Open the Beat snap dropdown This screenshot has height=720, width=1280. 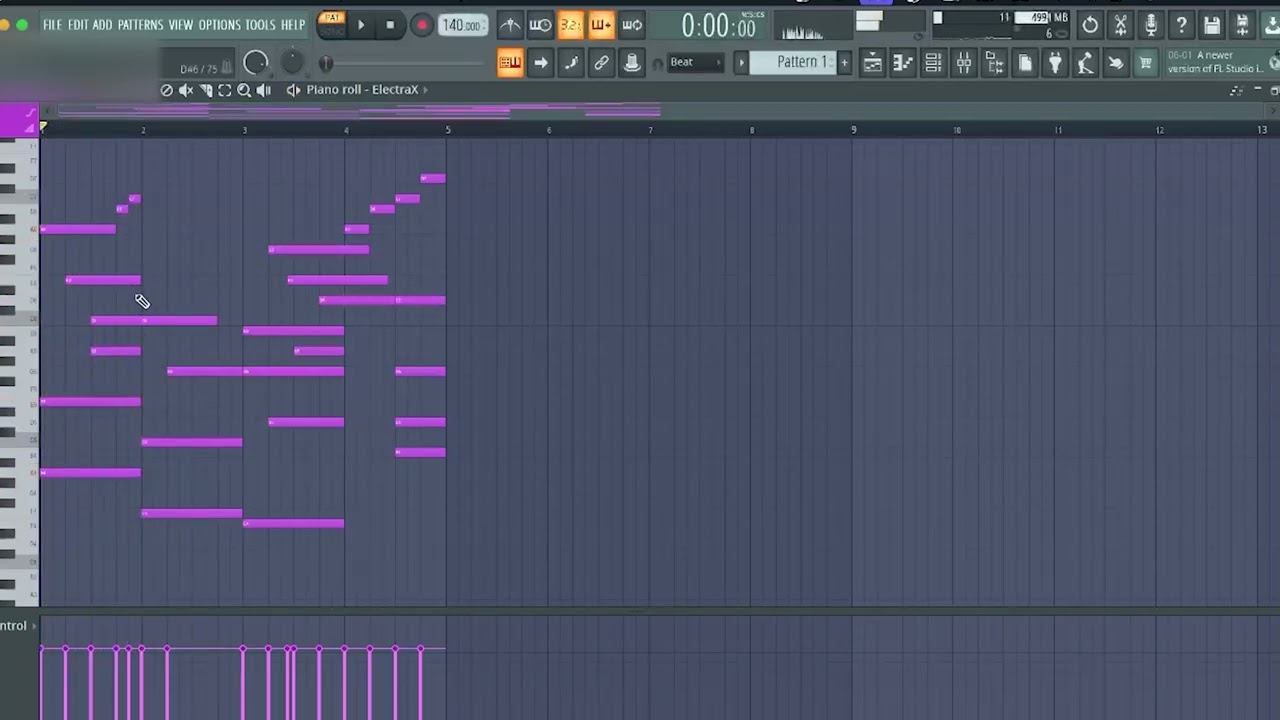(x=695, y=62)
